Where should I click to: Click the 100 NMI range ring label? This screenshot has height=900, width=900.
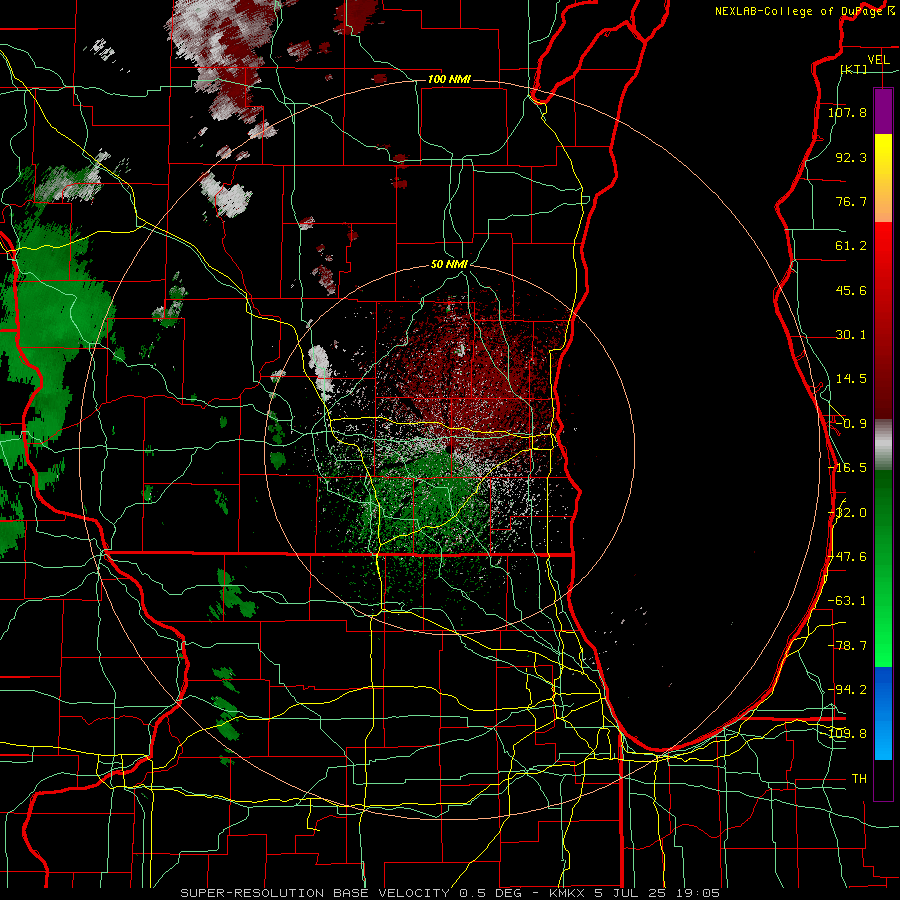coord(449,79)
